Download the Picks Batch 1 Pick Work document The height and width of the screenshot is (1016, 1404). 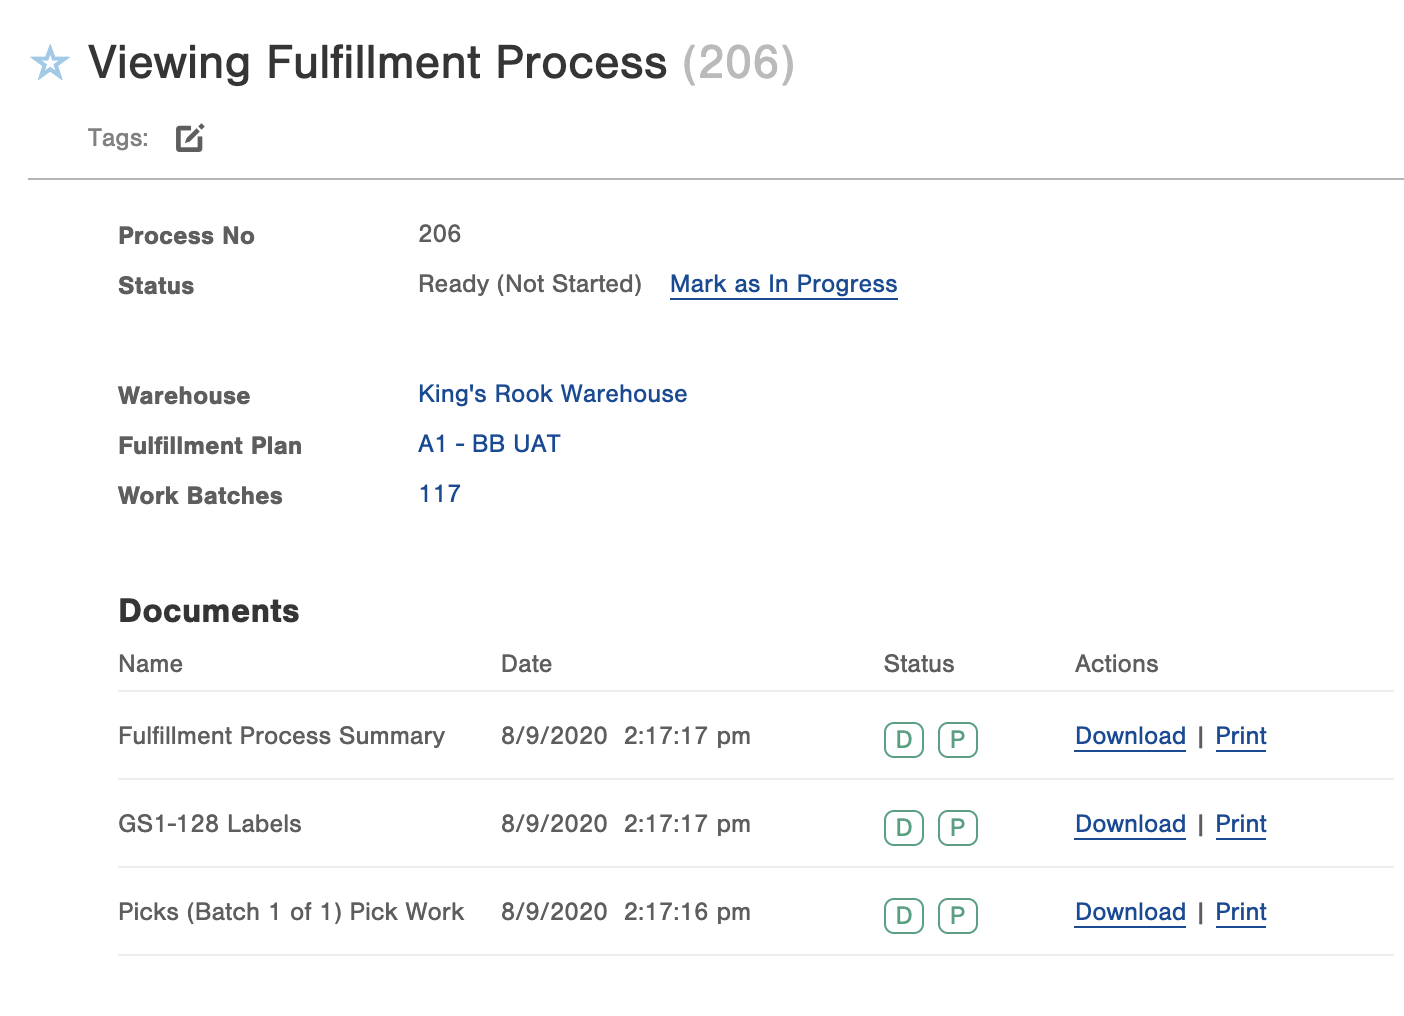(x=1130, y=912)
